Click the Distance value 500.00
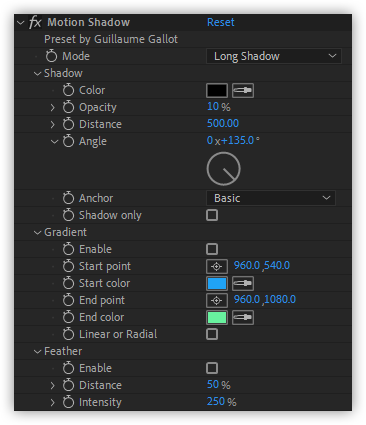The width and height of the screenshot is (366, 425). (x=223, y=123)
